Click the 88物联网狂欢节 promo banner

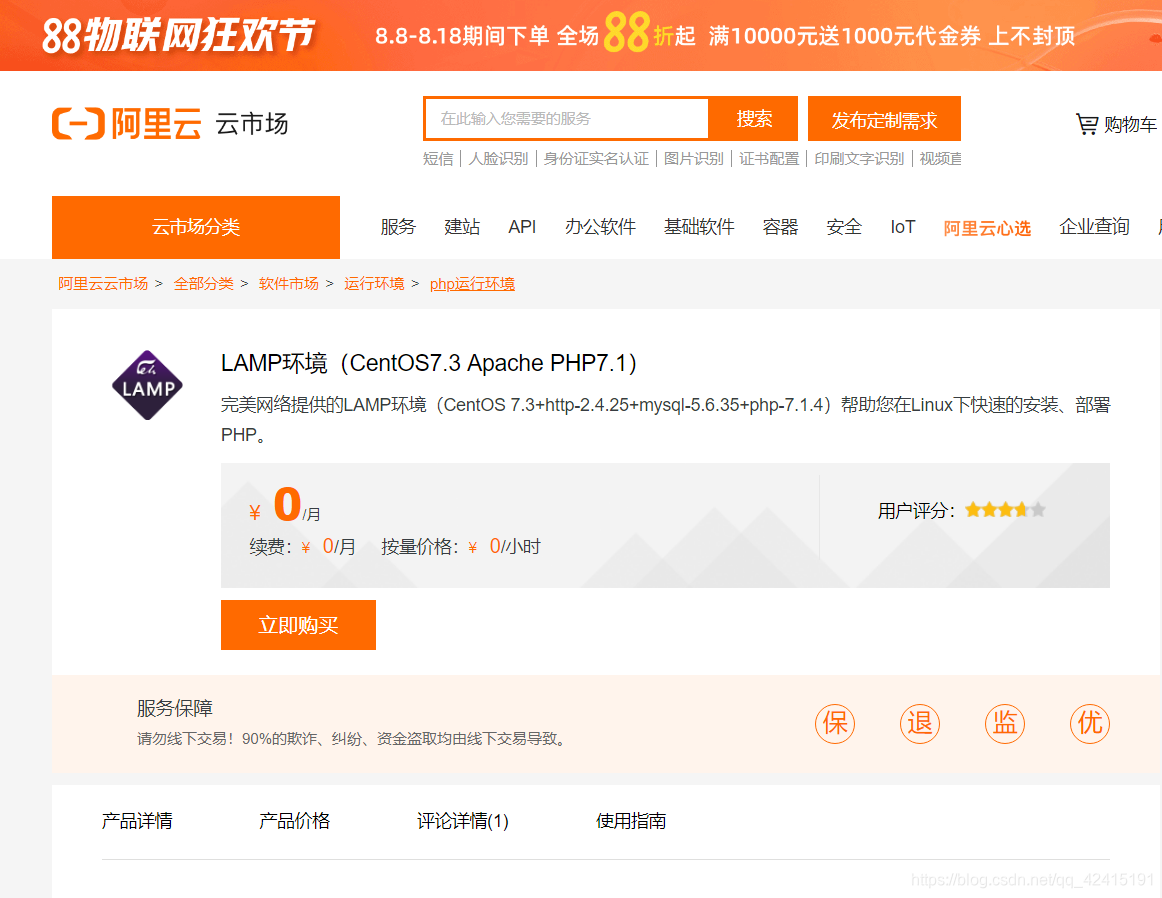pos(581,36)
